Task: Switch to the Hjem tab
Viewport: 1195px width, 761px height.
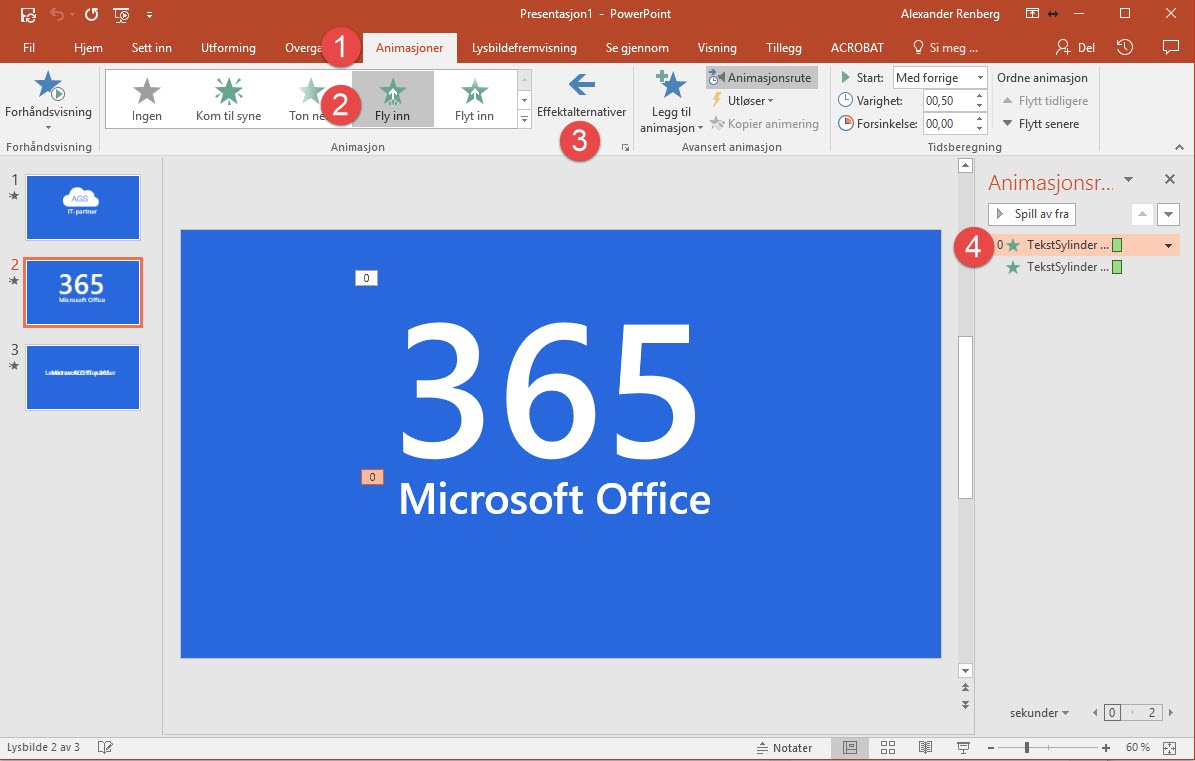Action: coord(88,47)
